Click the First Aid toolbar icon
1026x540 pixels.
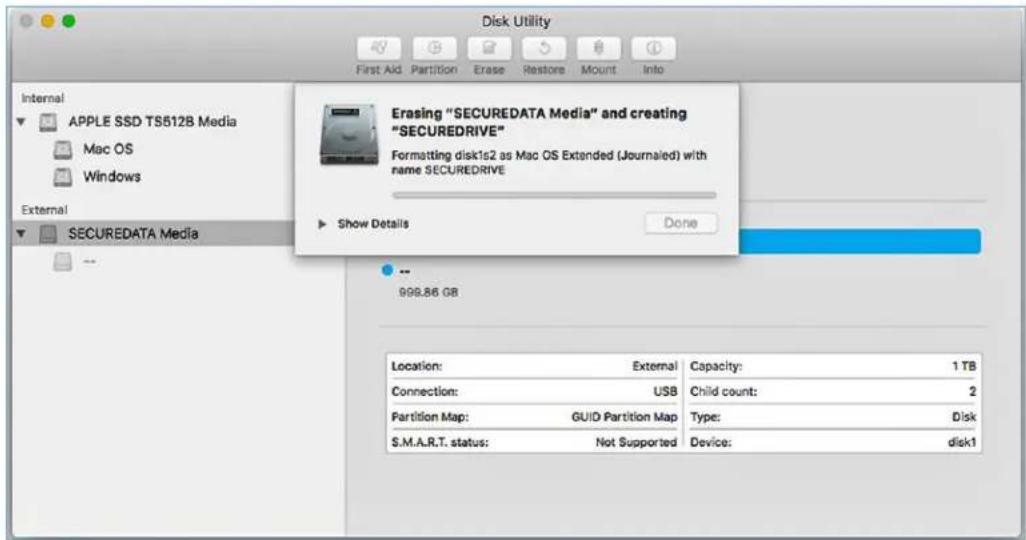[379, 48]
